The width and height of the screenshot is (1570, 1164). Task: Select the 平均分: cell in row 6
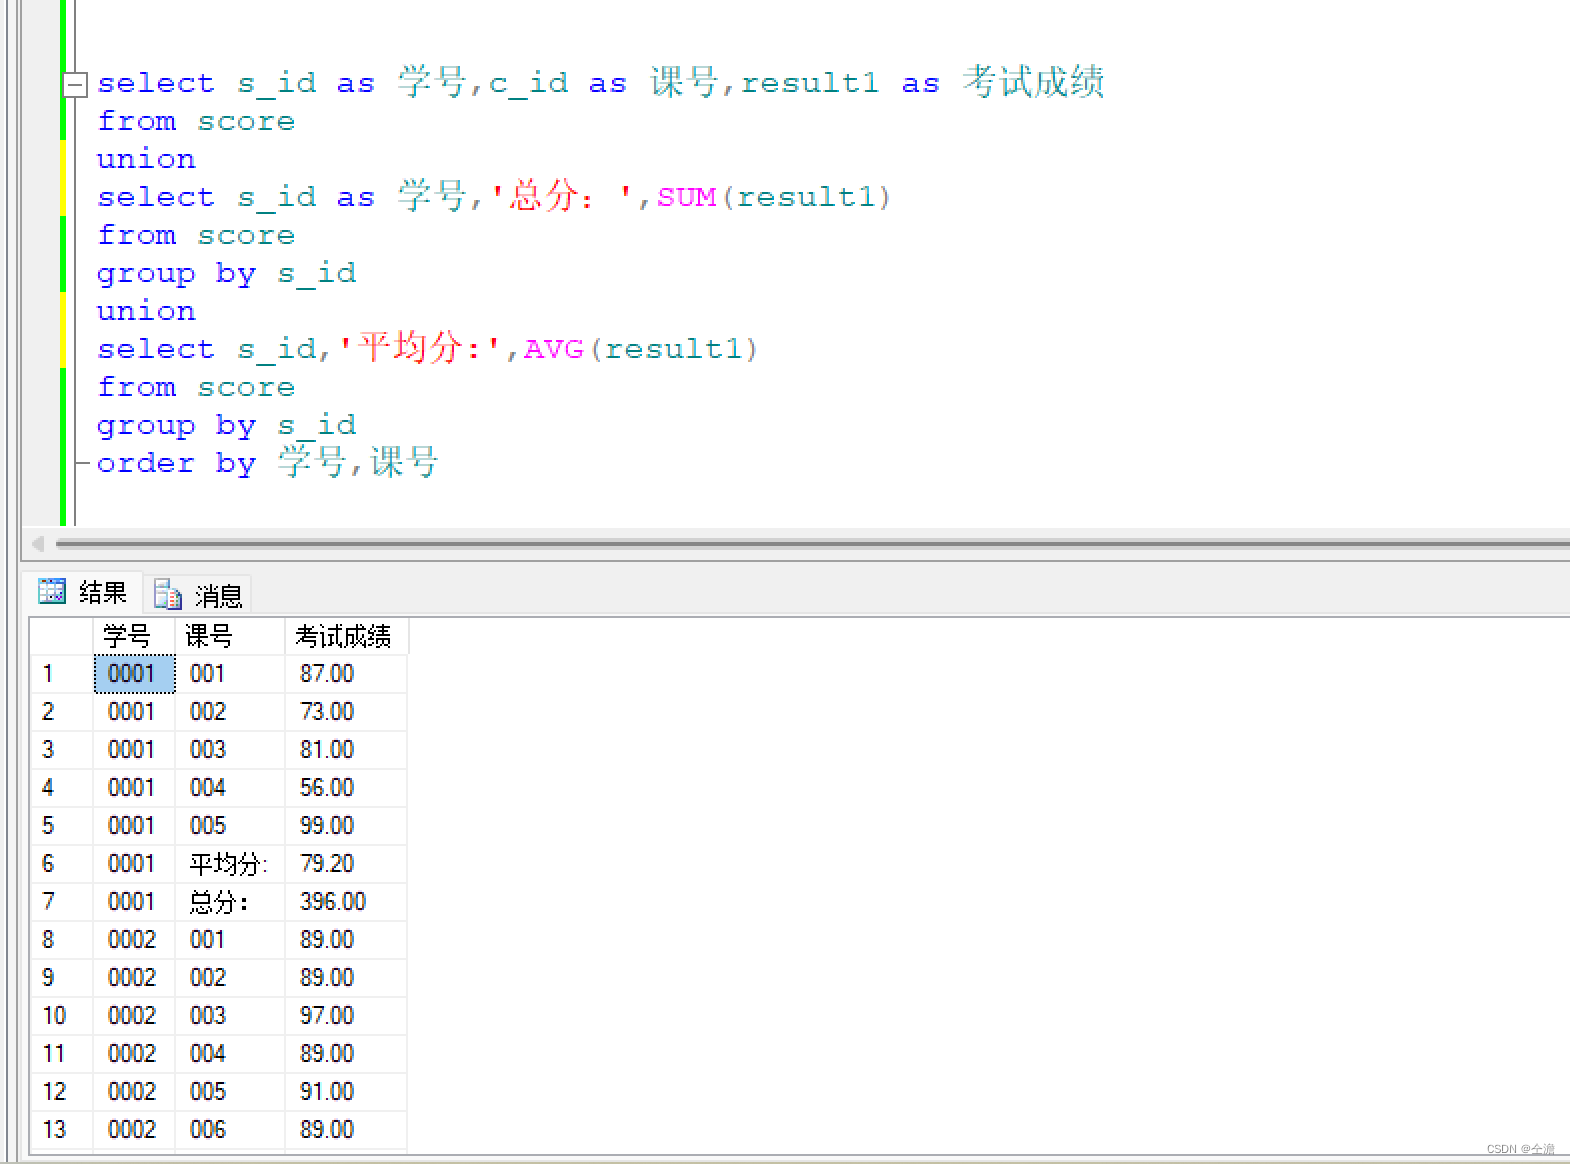[230, 864]
